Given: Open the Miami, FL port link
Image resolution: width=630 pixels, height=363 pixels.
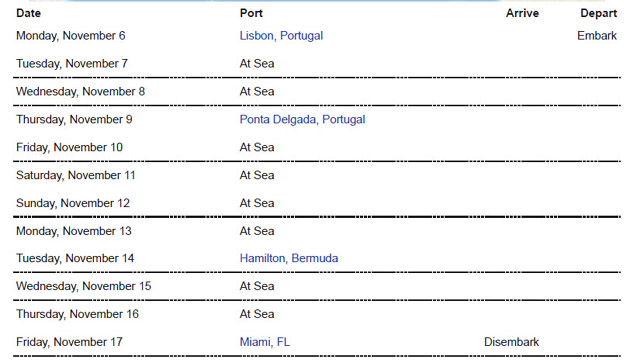Looking at the screenshot, I should pyautogui.click(x=265, y=342).
